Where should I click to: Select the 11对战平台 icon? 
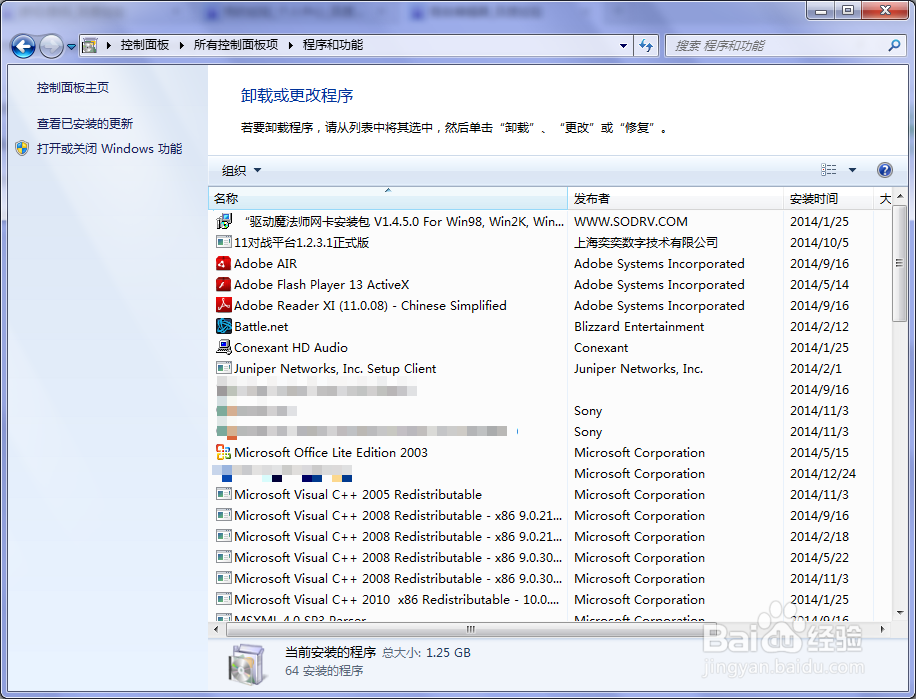pos(224,242)
